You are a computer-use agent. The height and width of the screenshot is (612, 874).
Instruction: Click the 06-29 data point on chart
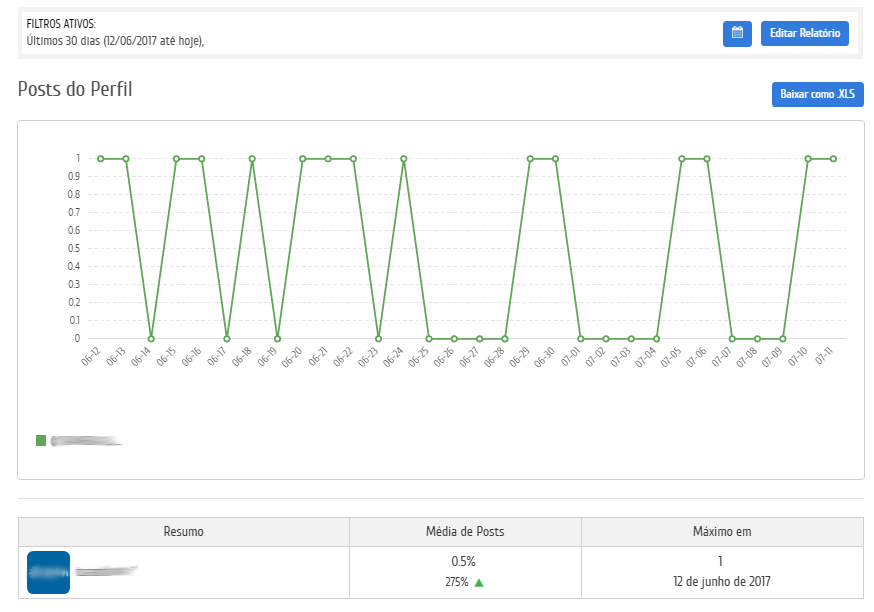click(x=530, y=158)
